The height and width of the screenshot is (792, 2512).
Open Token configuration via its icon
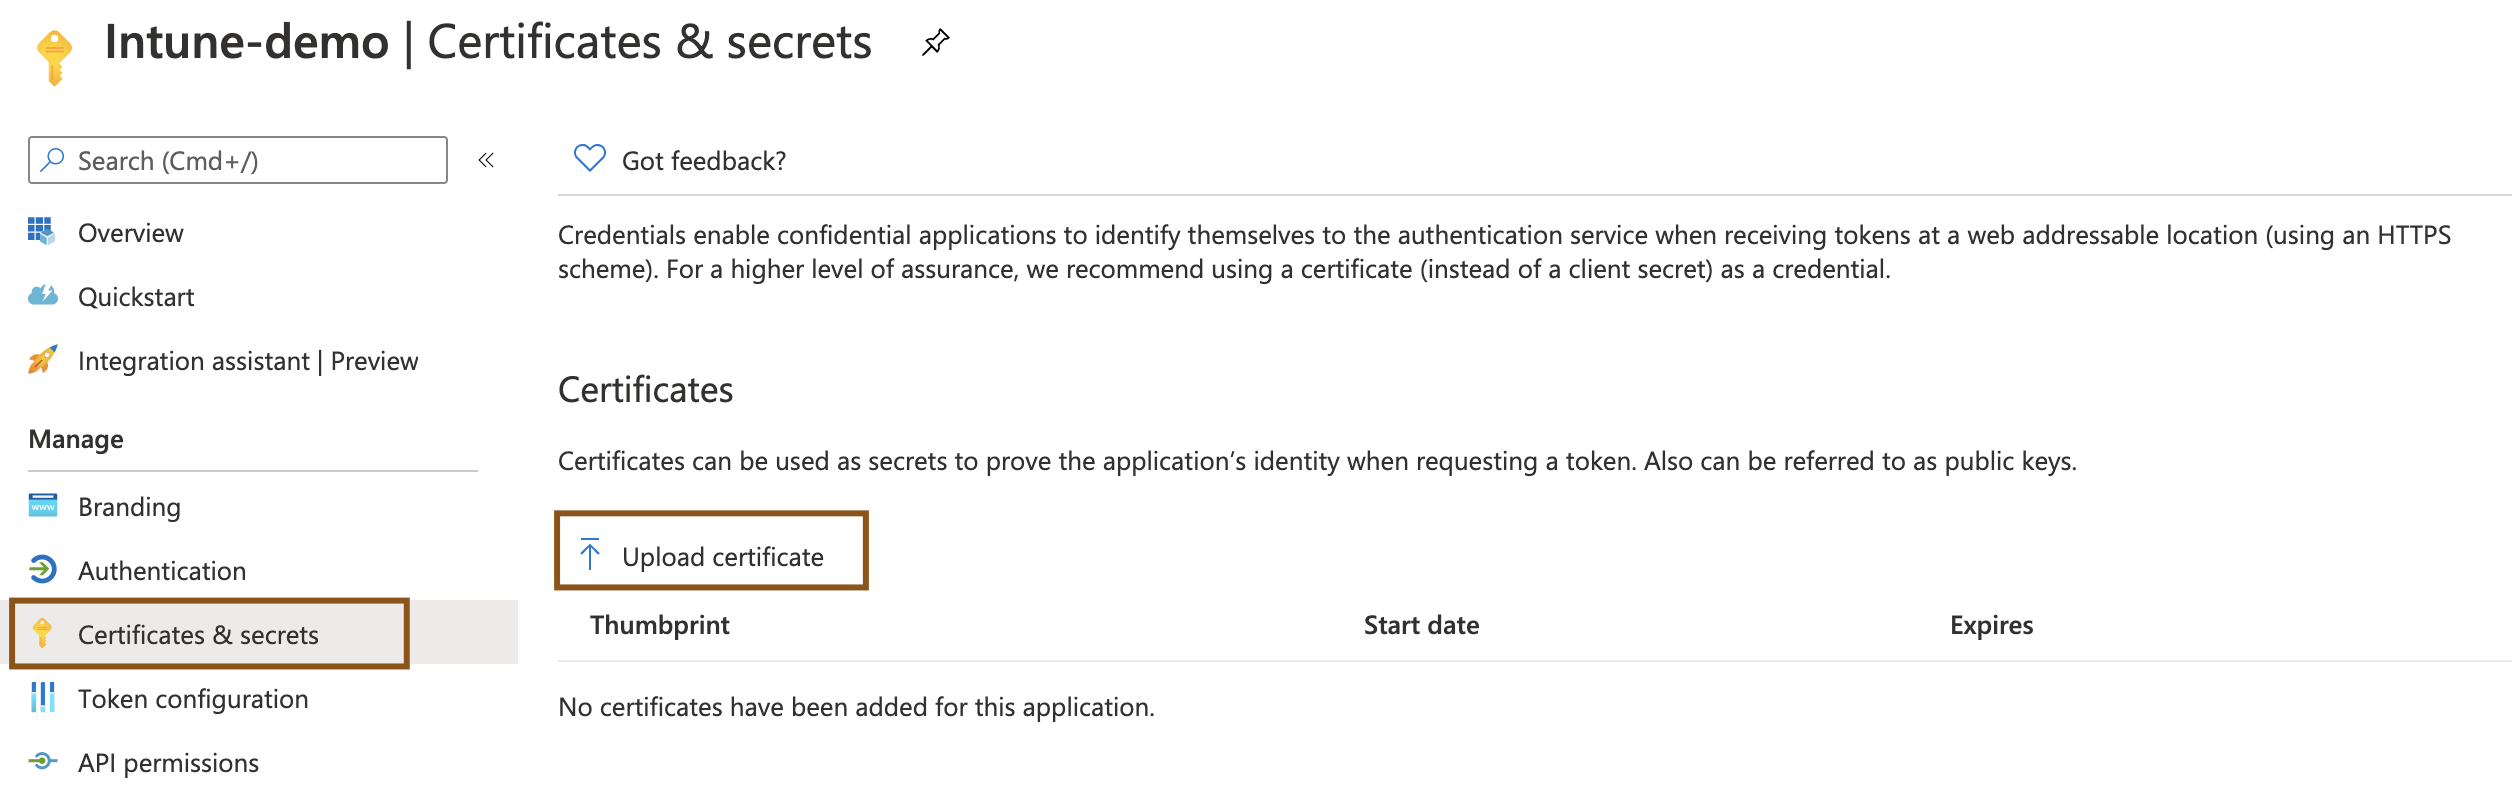pyautogui.click(x=44, y=698)
